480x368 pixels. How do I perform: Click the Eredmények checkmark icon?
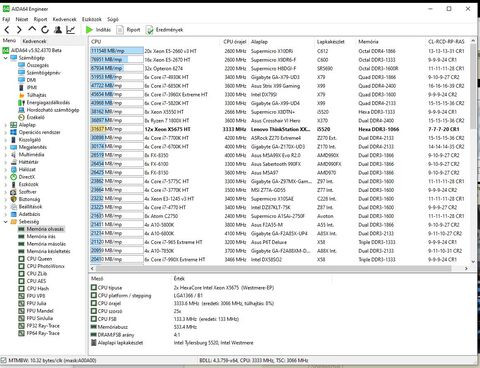coord(149,30)
